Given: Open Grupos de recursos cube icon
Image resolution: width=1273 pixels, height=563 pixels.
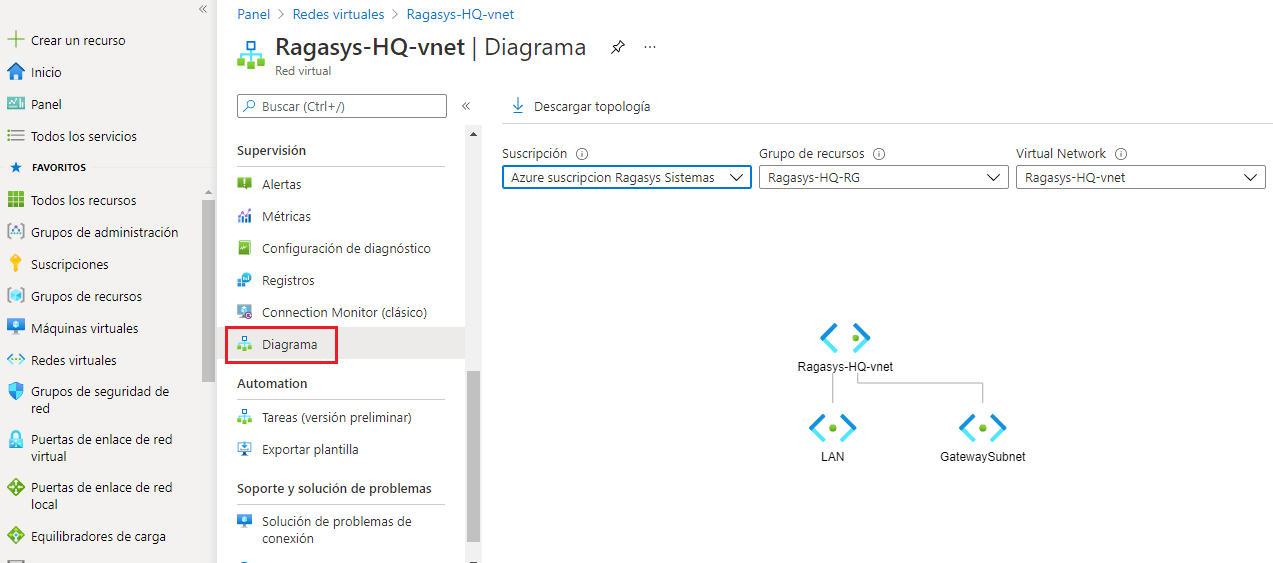Looking at the screenshot, I should 15,296.
